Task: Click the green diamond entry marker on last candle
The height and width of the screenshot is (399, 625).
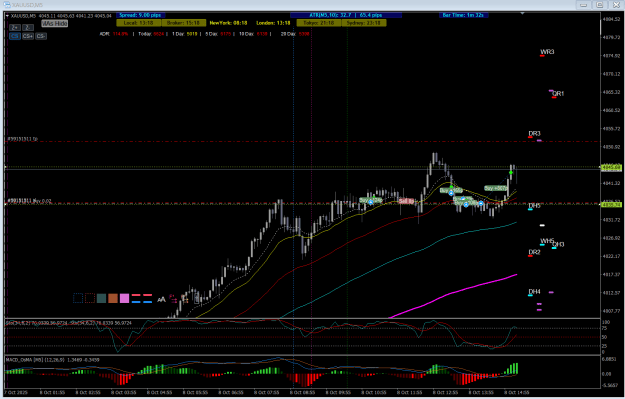Action: [511, 173]
